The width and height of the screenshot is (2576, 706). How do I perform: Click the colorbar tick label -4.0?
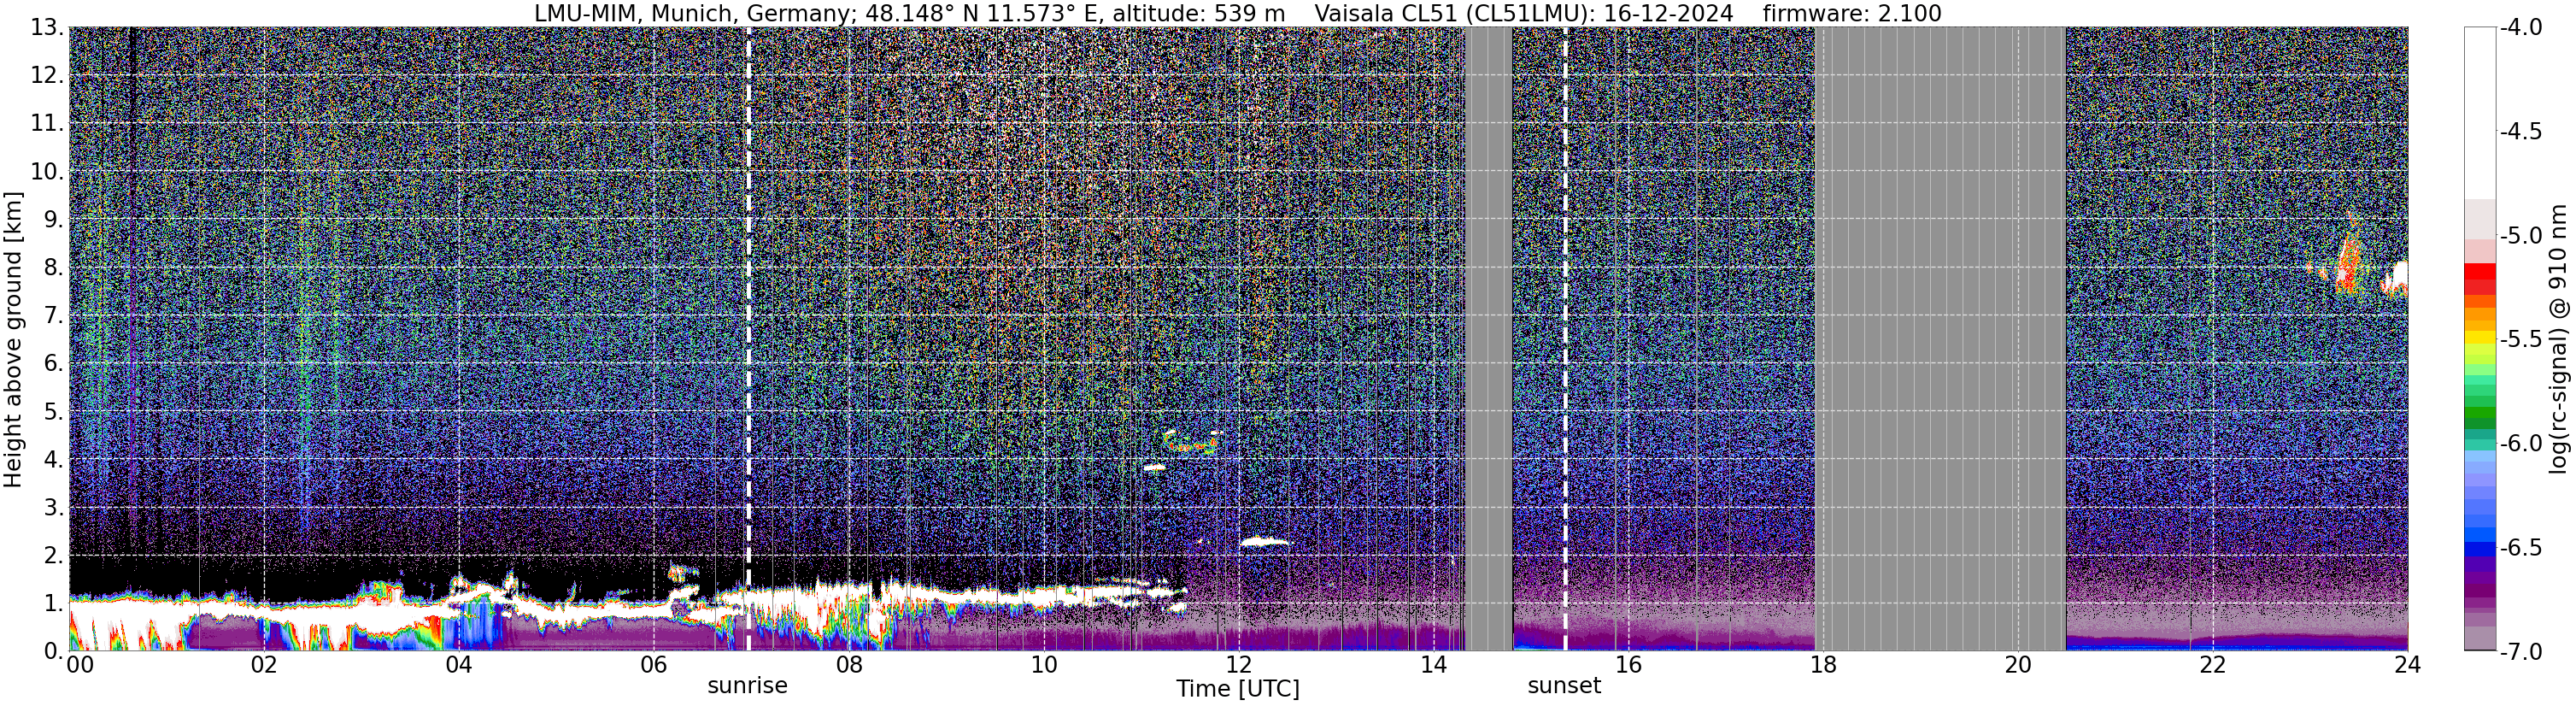point(2521,27)
